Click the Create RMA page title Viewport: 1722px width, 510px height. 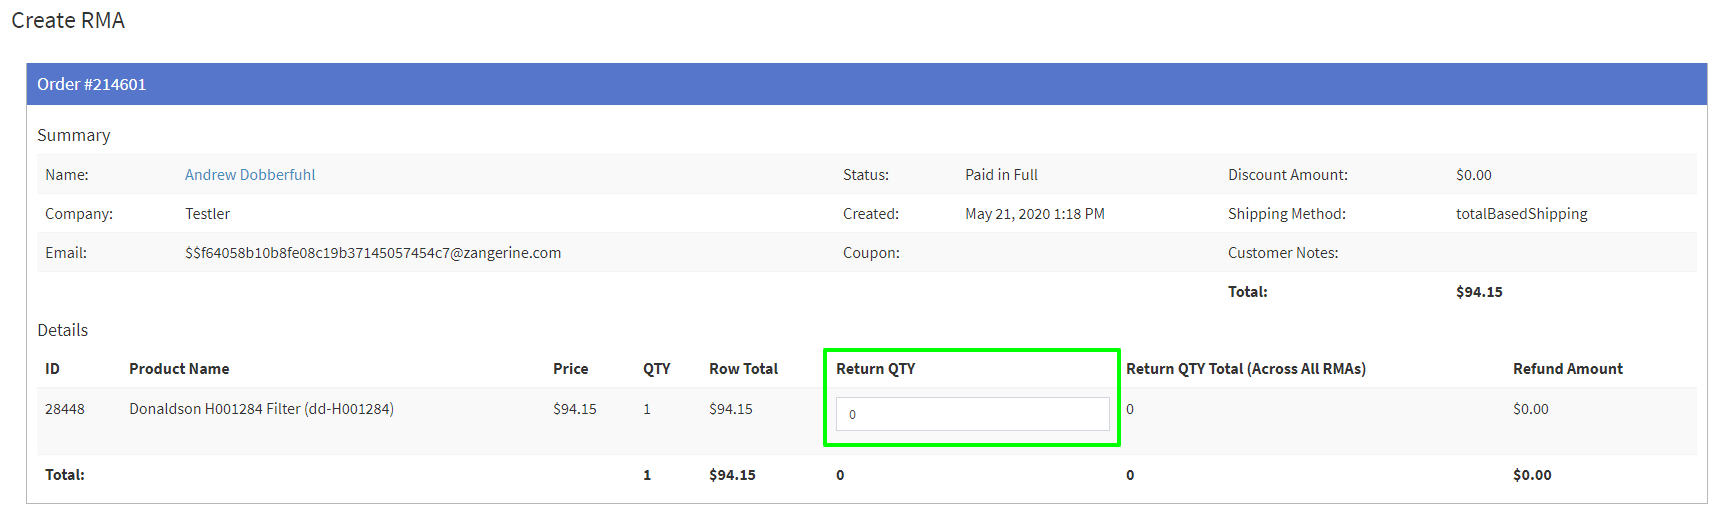click(x=68, y=21)
